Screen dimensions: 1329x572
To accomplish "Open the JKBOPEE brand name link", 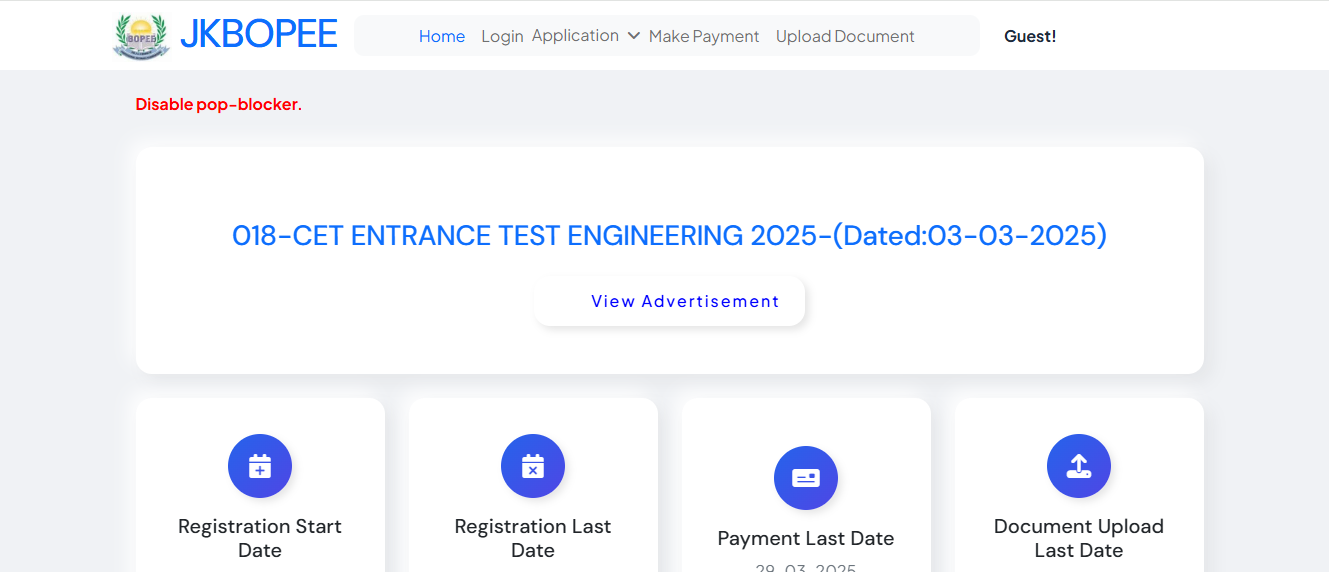I will click(x=258, y=35).
